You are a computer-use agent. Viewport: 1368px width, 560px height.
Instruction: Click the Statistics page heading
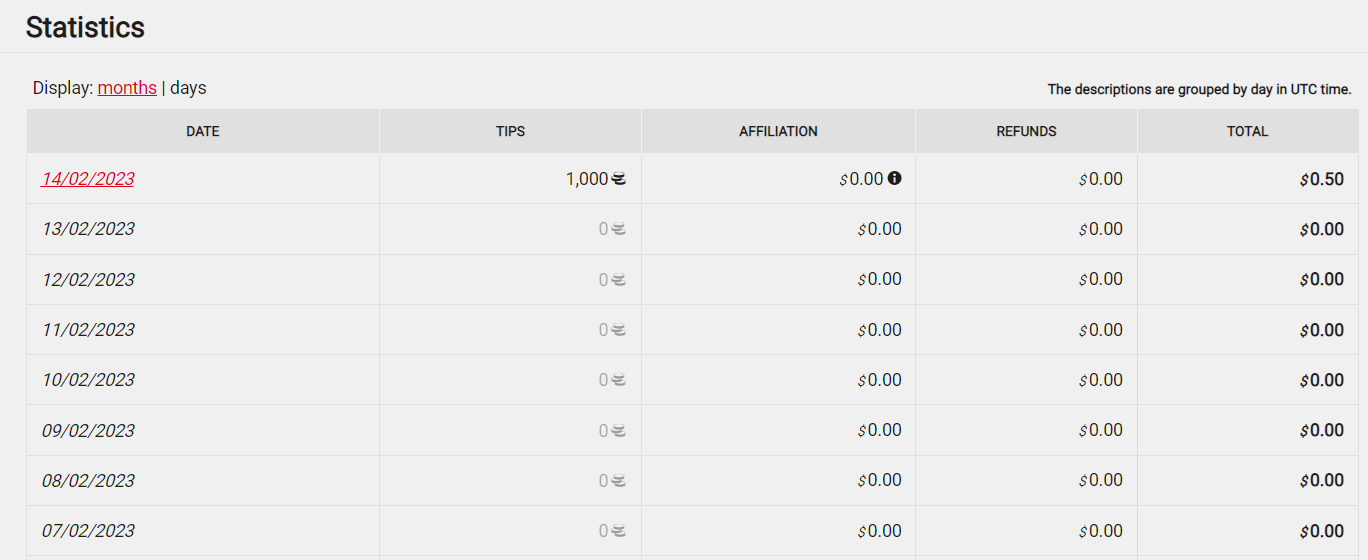(85, 27)
